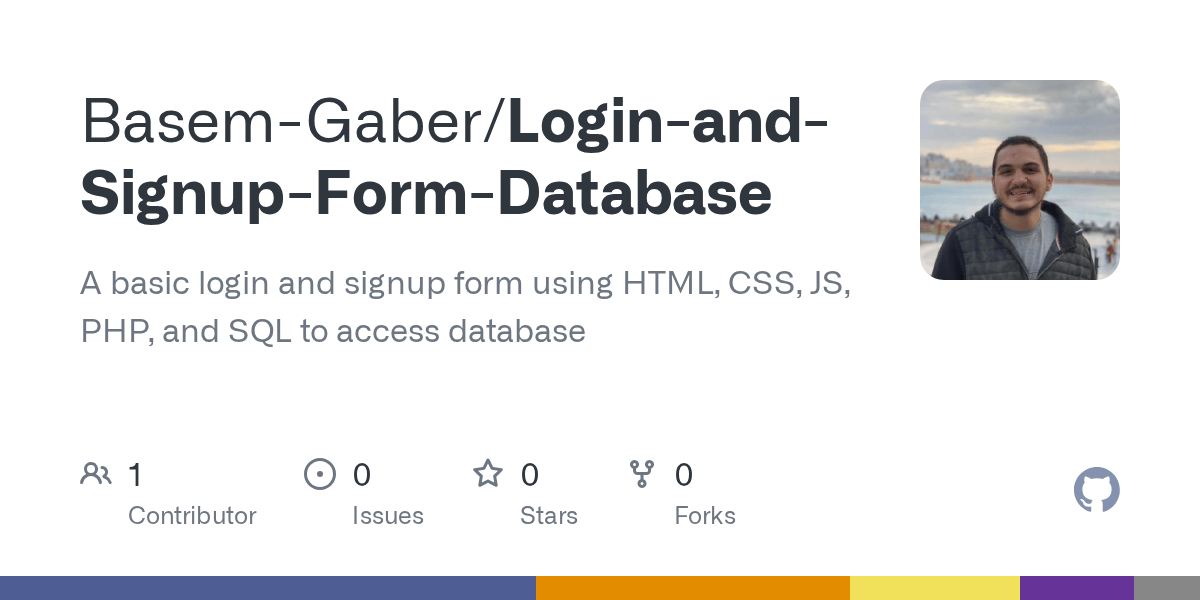Click the orange segment of language bar
The width and height of the screenshot is (1200, 600).
pos(693,588)
